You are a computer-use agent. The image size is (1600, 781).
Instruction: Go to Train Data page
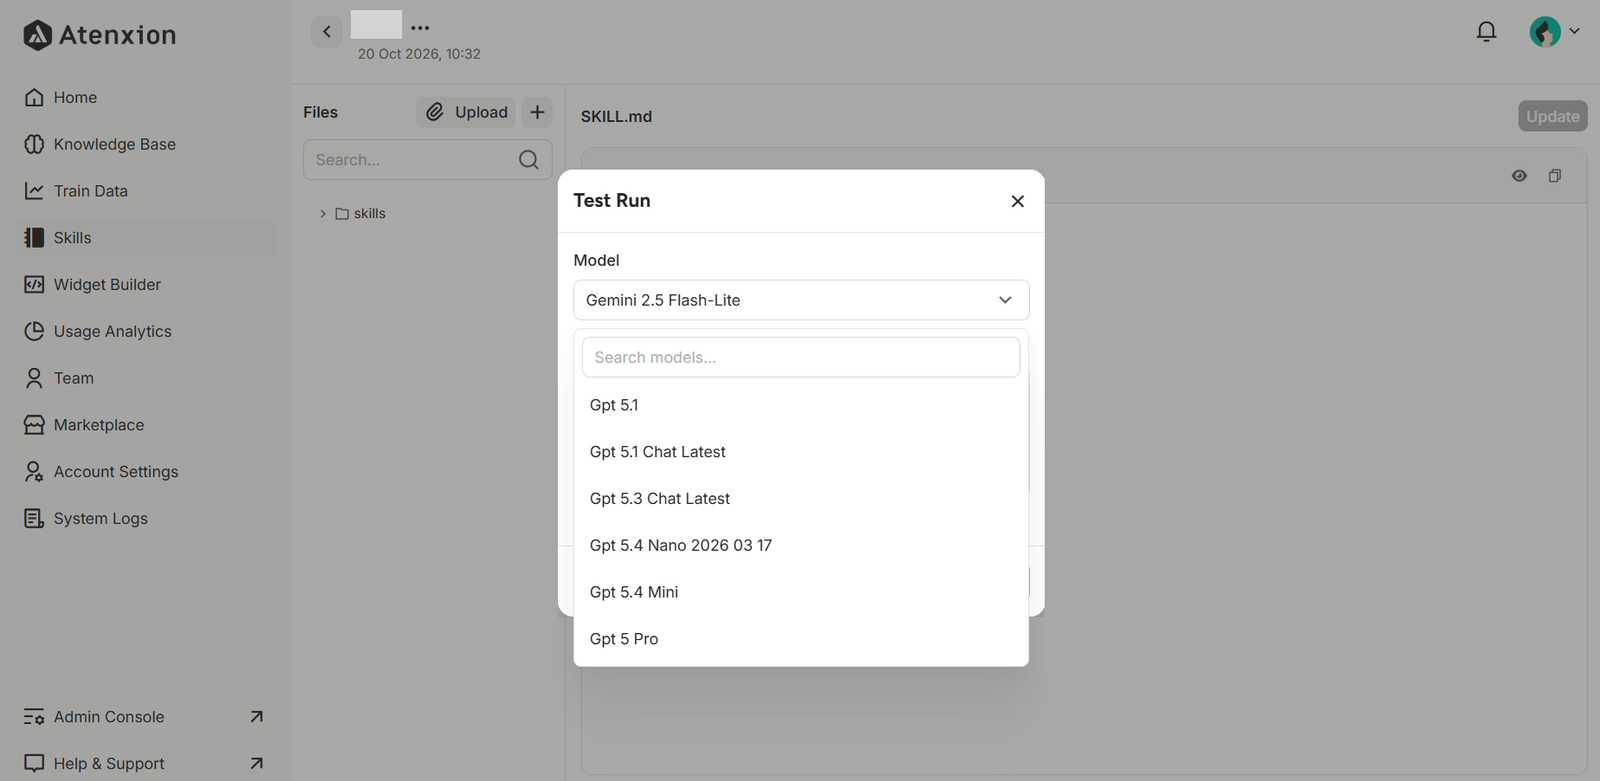pyautogui.click(x=146, y=191)
